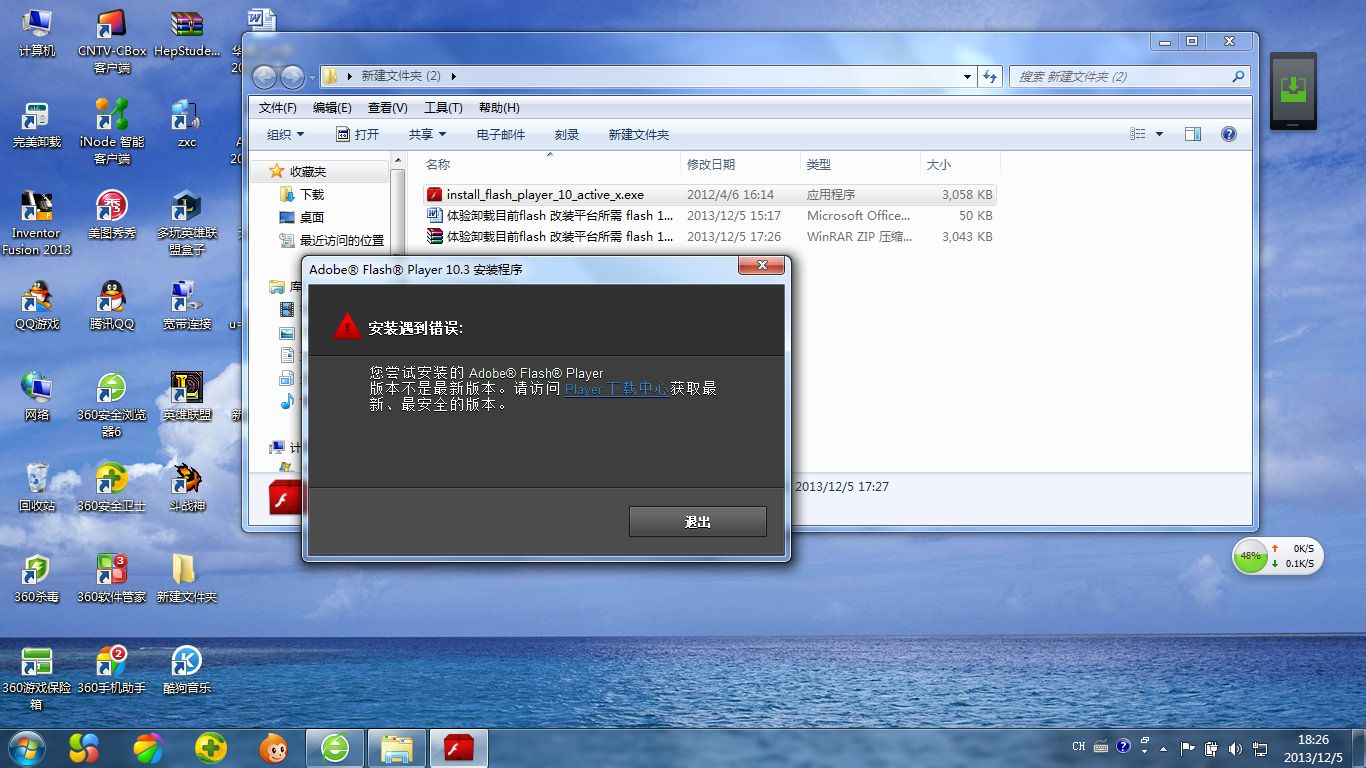Open 计算机 desktop icon
Image resolution: width=1366 pixels, height=768 pixels.
(36, 33)
